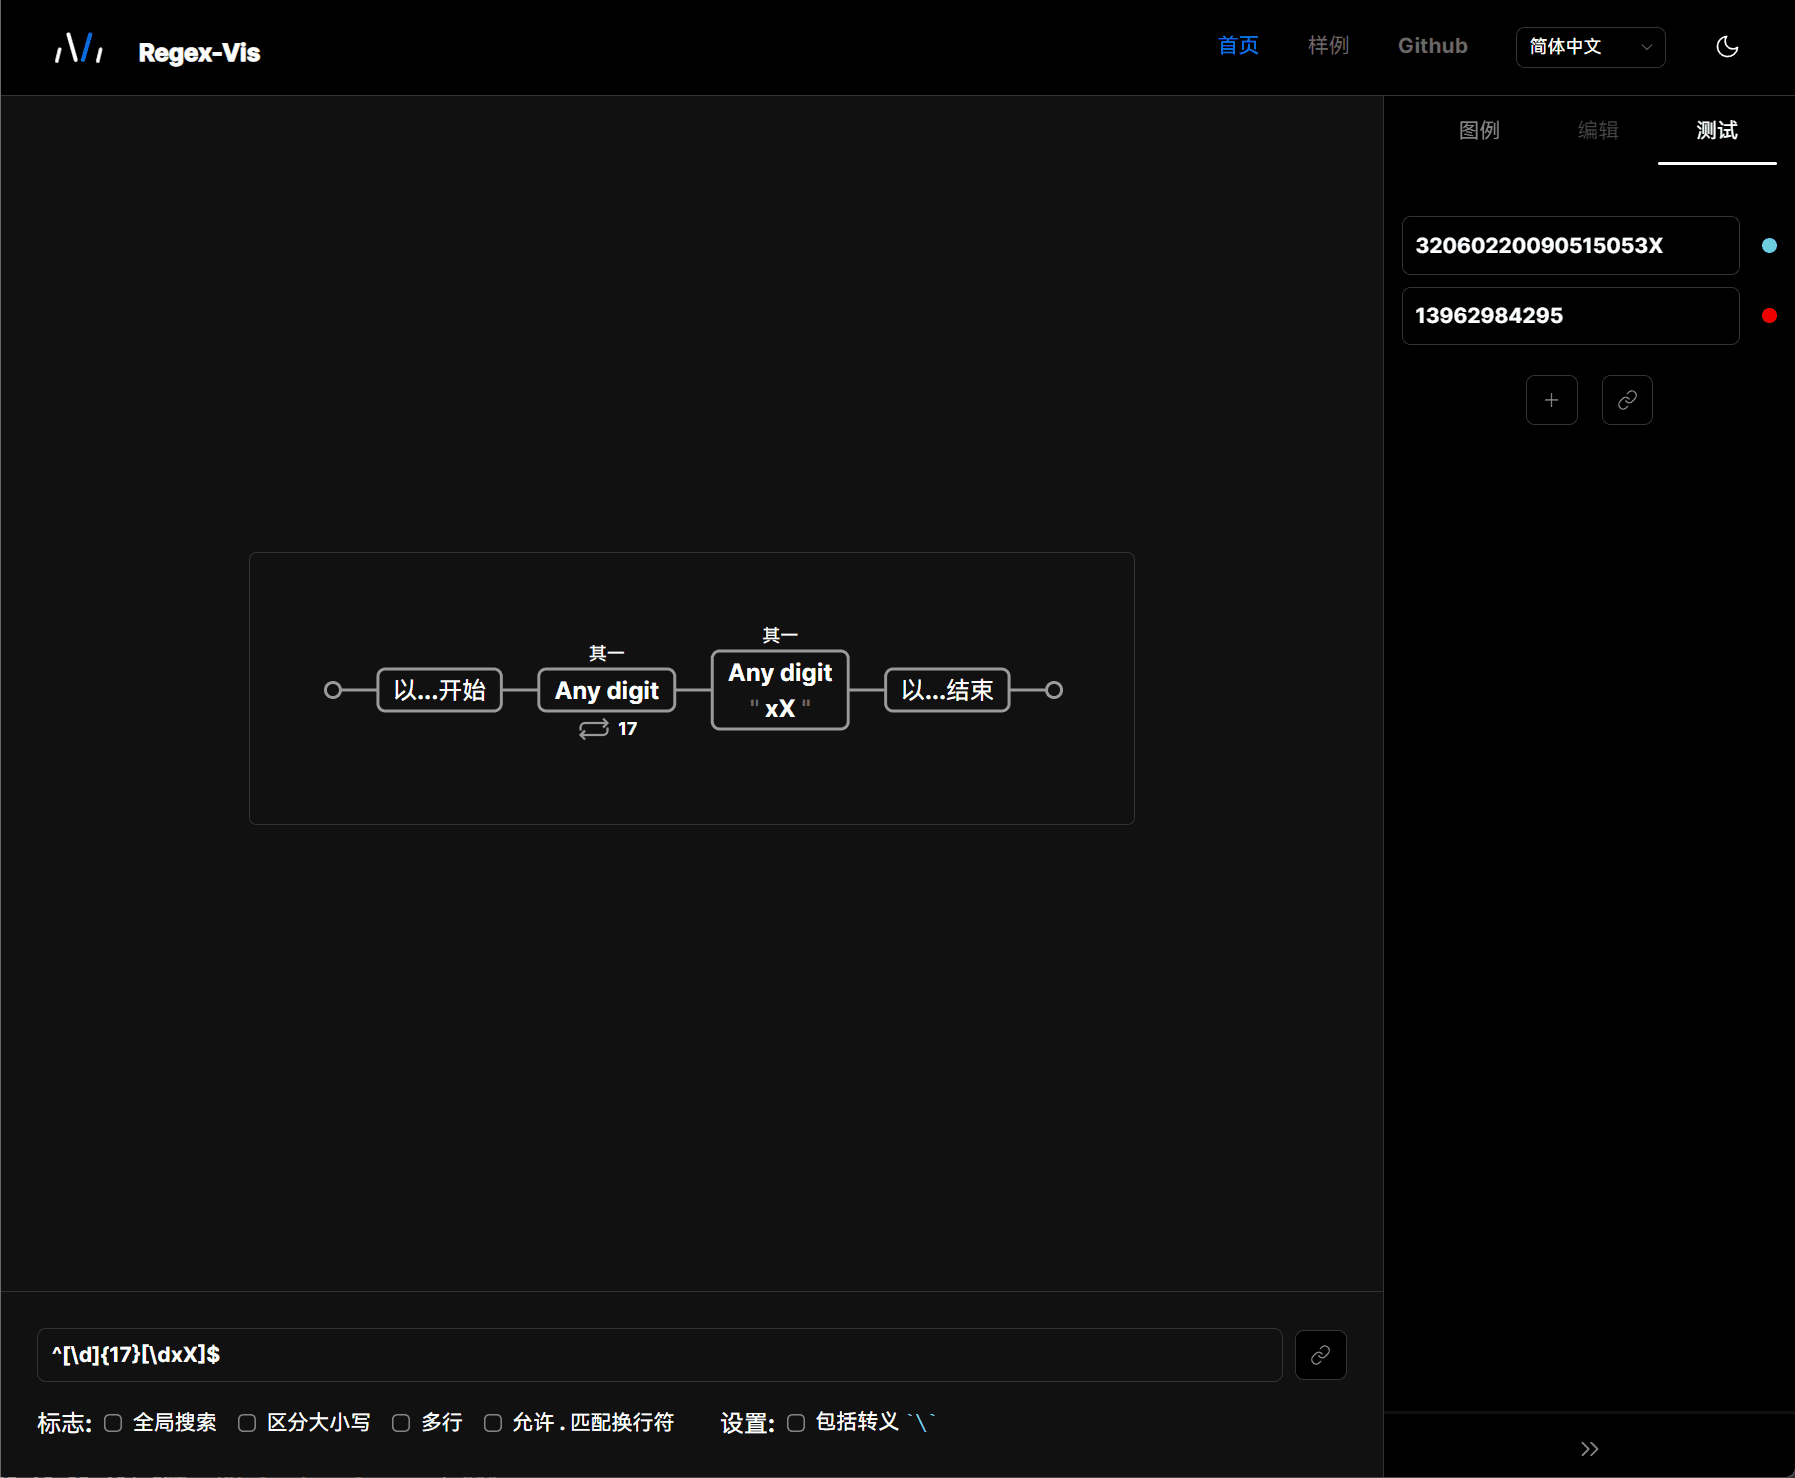Enable the 区分大小写 flag checkbox
Screen dimensions: 1795x1478
247,1423
